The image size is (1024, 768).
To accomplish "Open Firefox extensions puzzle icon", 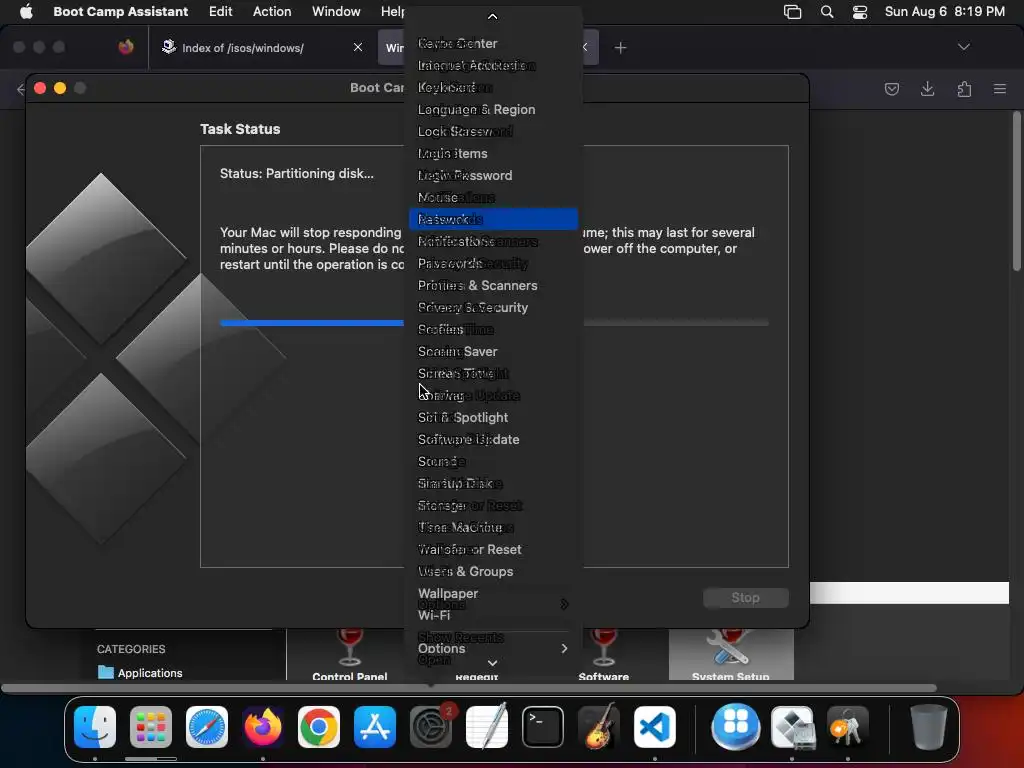I will tap(964, 89).
